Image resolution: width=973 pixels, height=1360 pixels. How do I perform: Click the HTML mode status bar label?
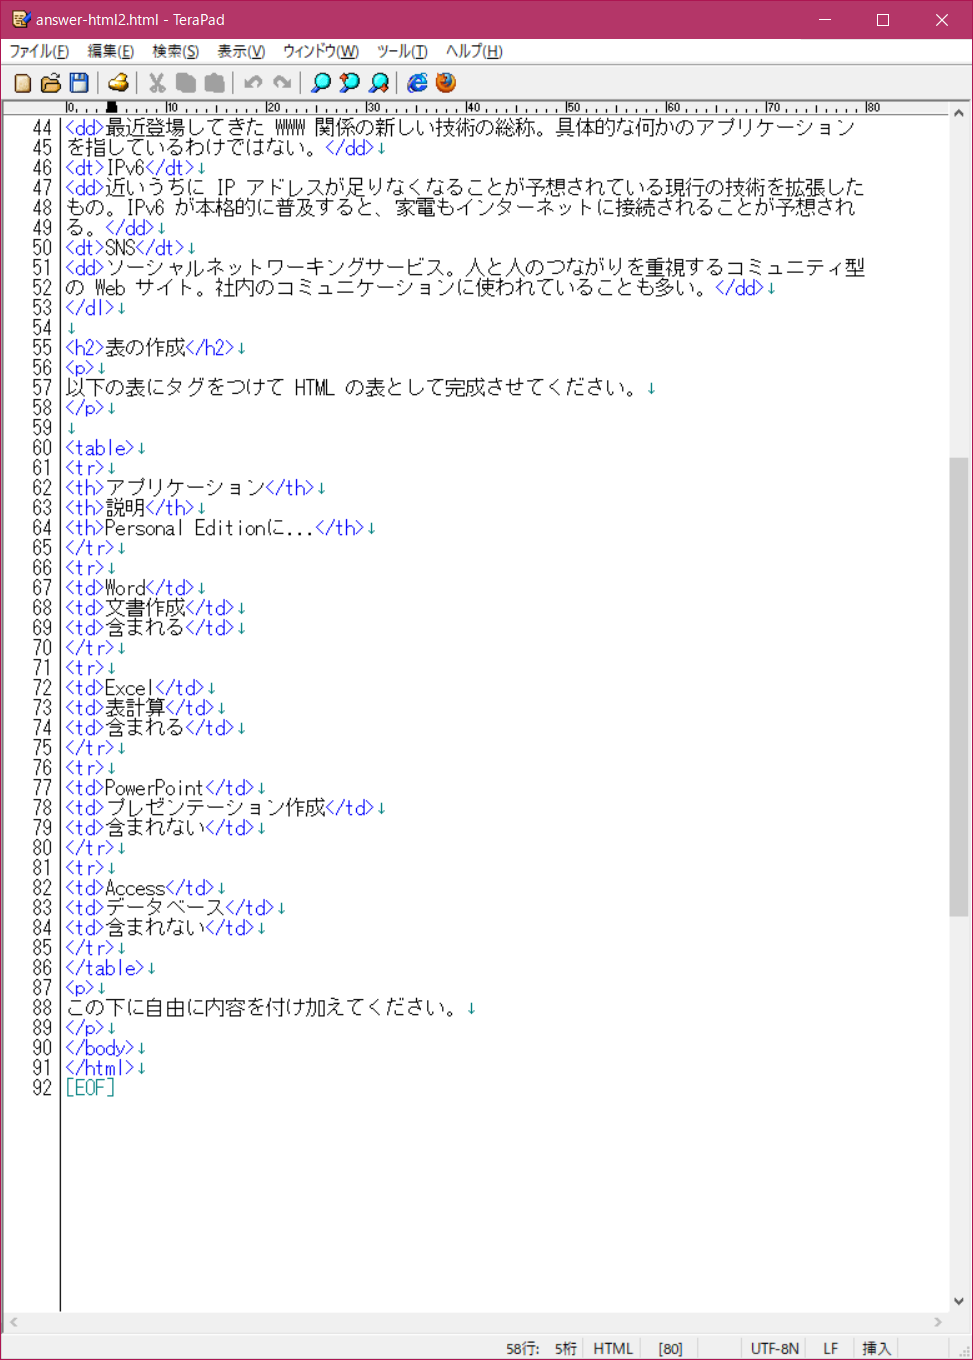(612, 1348)
